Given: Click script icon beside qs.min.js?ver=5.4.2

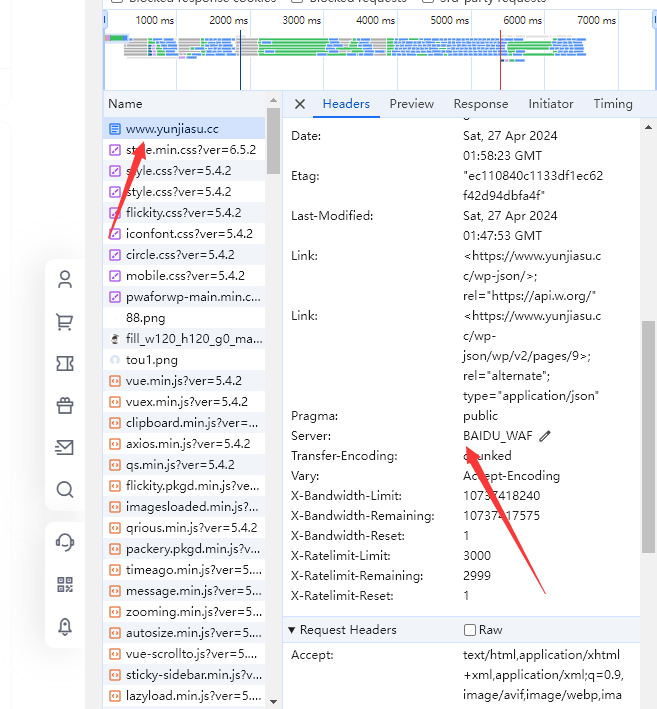Looking at the screenshot, I should coord(115,465).
